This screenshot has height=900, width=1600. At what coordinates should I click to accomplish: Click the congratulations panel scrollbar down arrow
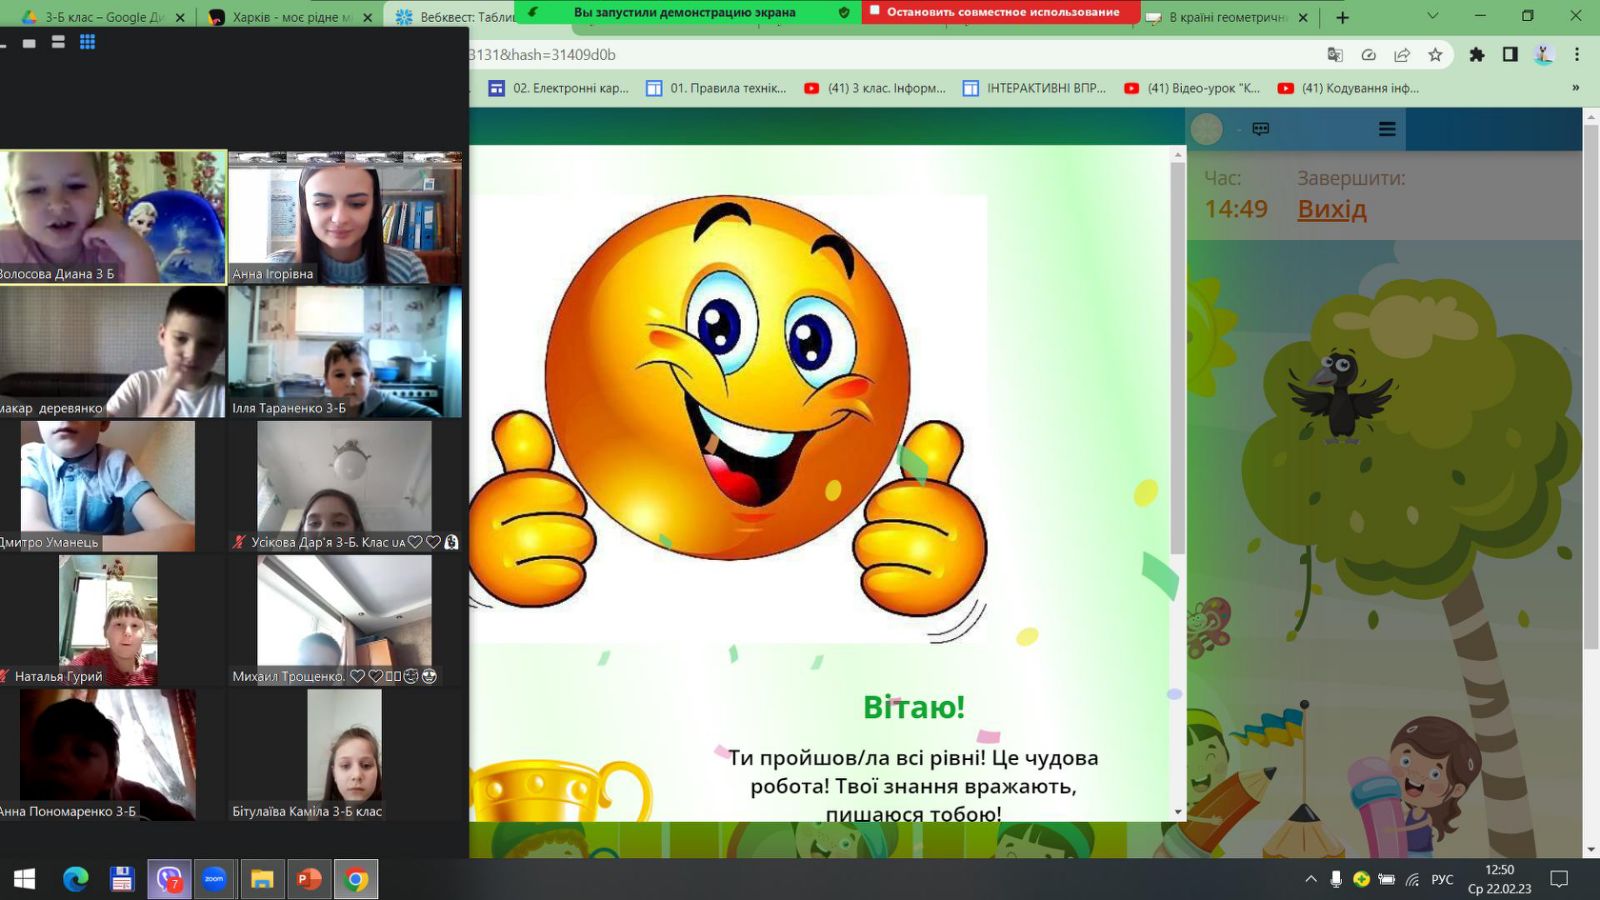tap(1178, 812)
